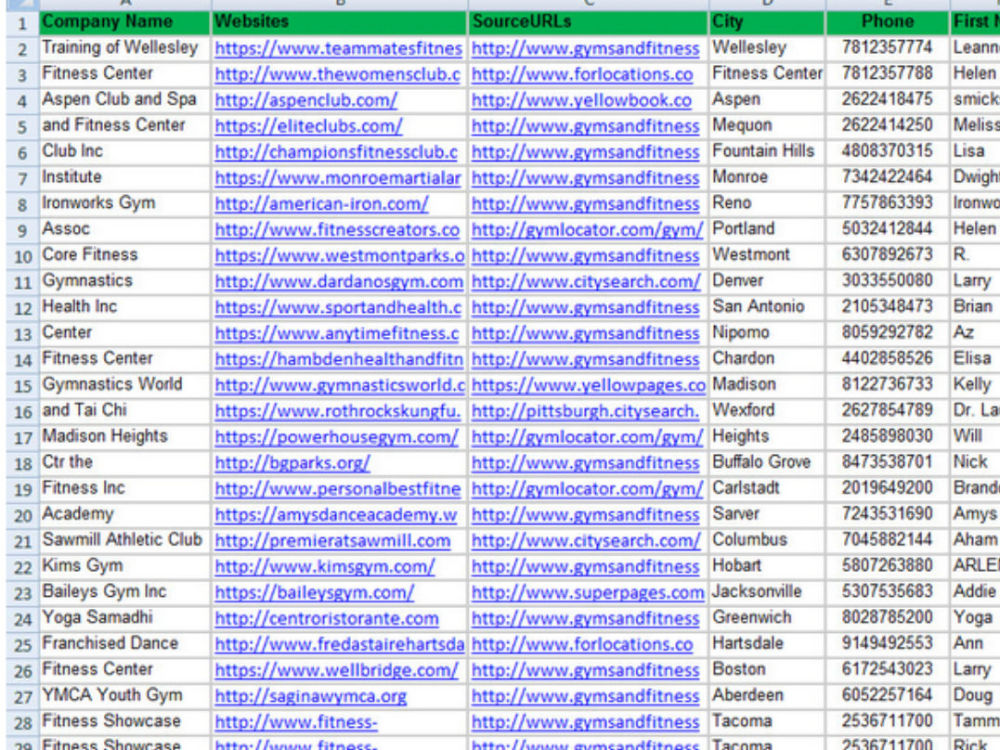Image resolution: width=1000 pixels, height=750 pixels.
Task: Select cell 'Training of Wellesley'
Action: coord(125,48)
